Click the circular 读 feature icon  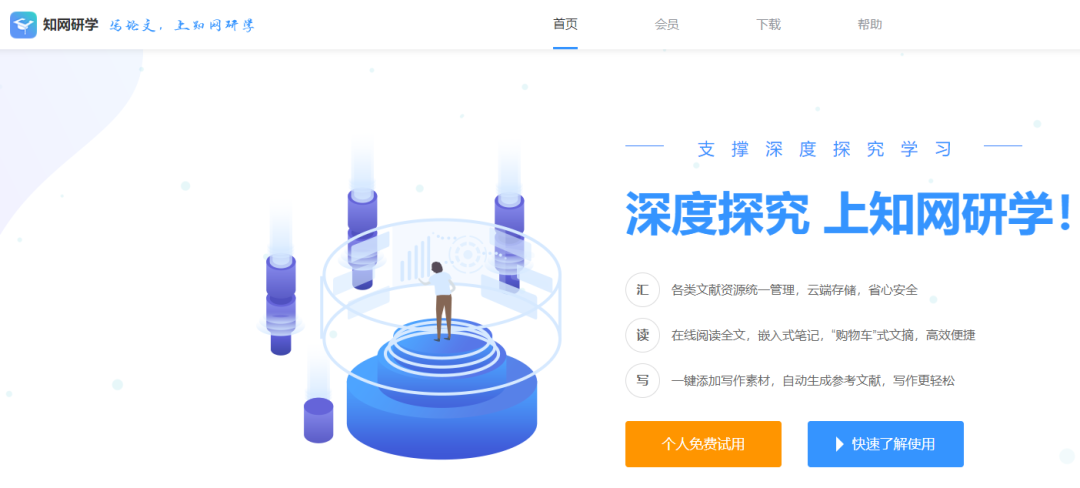click(643, 335)
